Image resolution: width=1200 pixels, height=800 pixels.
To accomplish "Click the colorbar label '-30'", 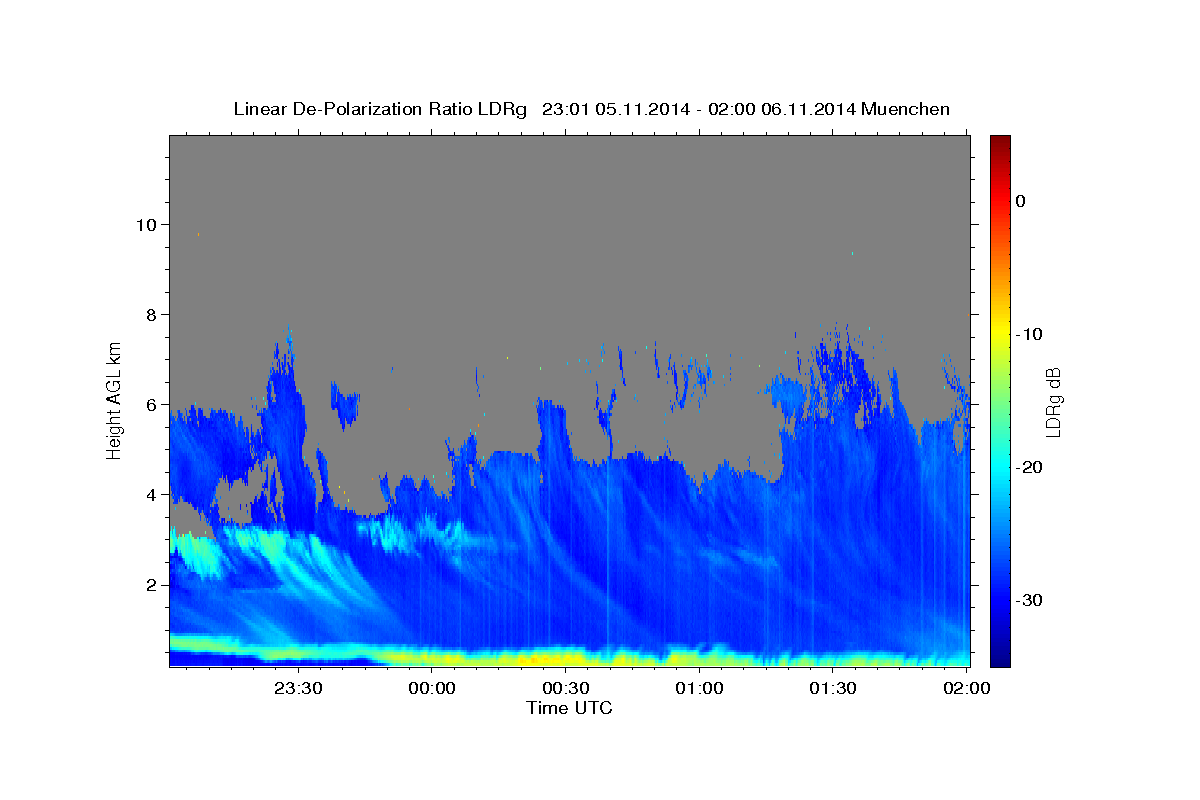I will click(1029, 600).
